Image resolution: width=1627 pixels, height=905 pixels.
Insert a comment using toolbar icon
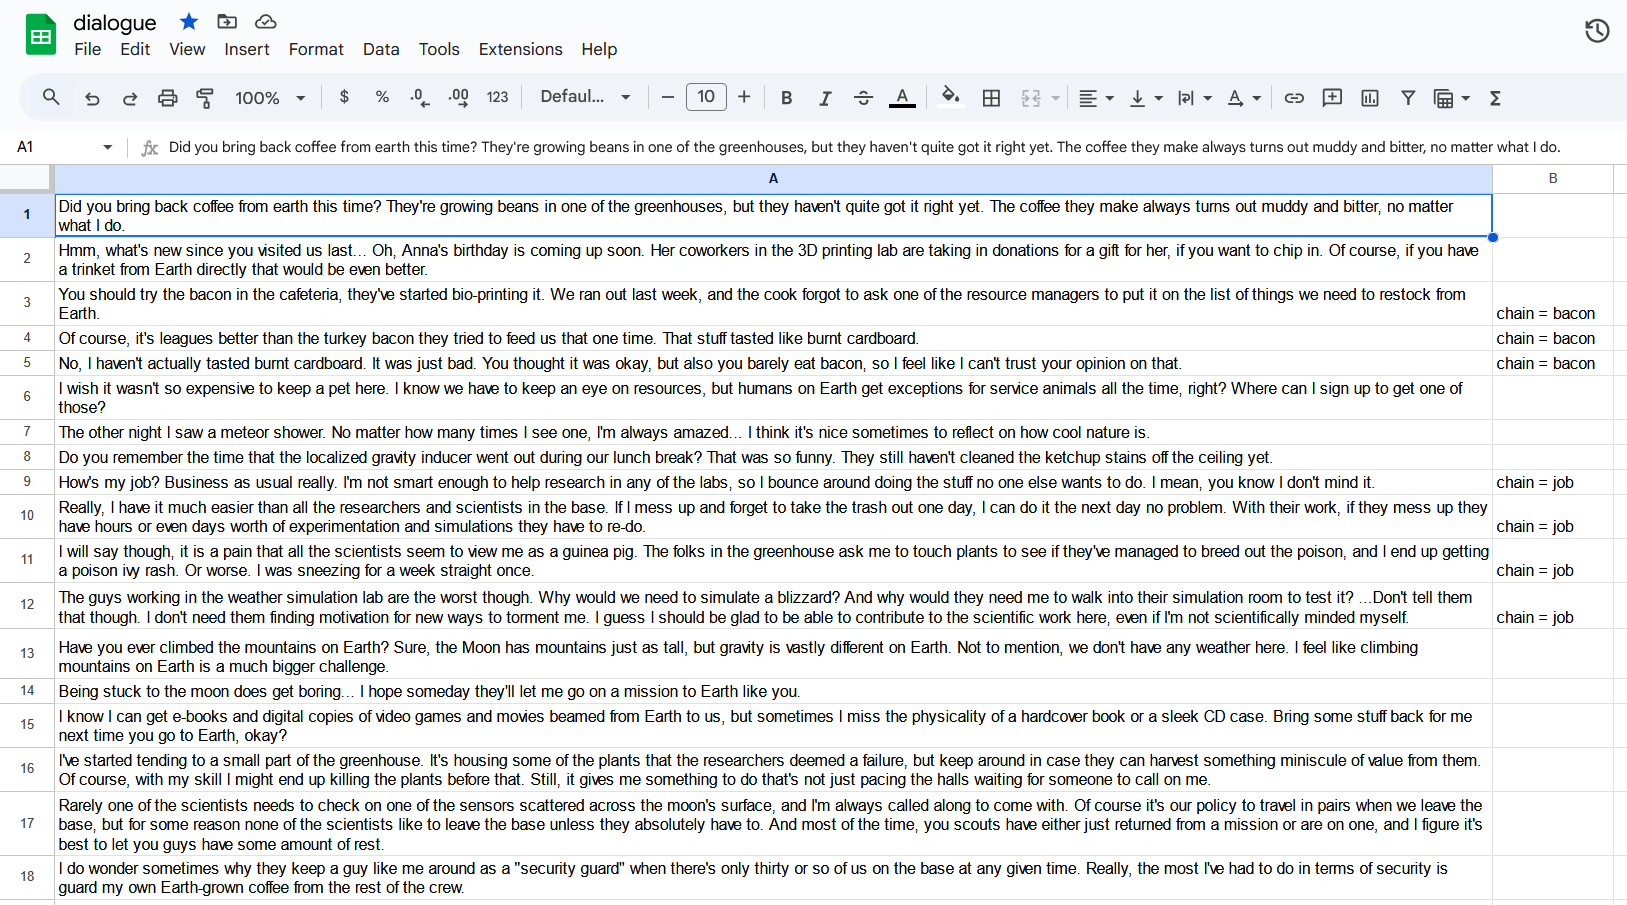[x=1332, y=98]
